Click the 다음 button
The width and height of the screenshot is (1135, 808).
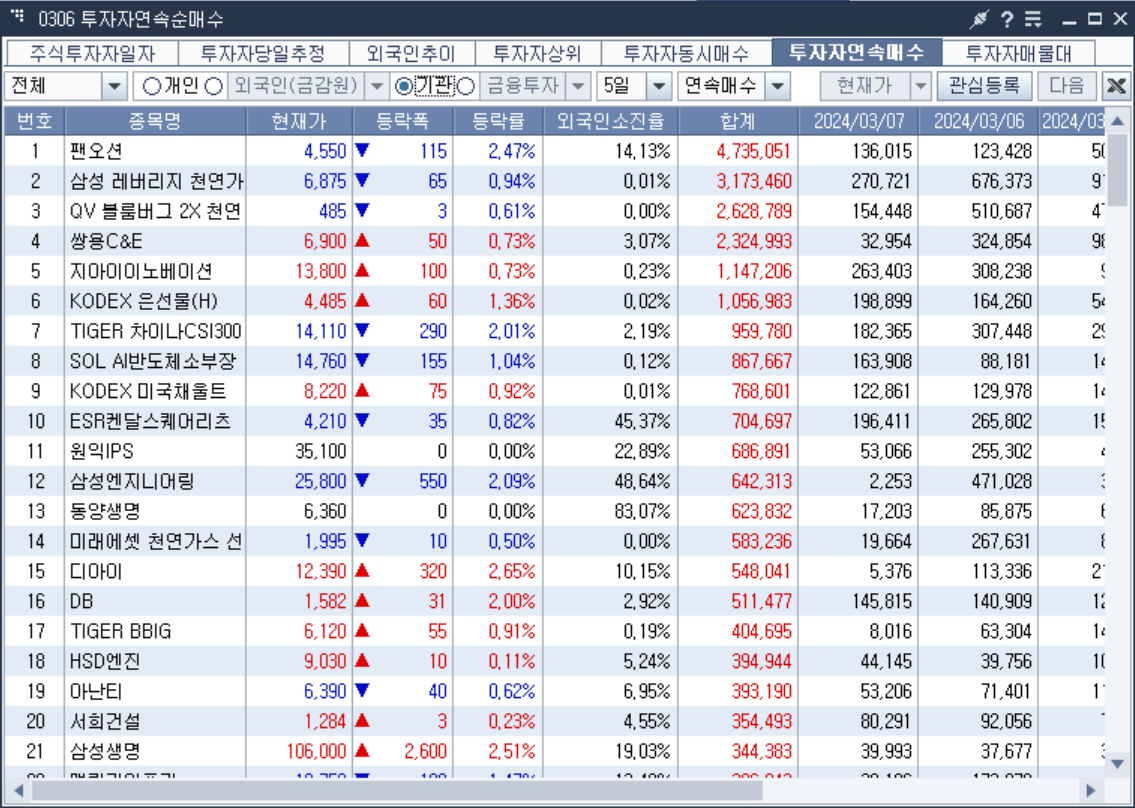1067,86
